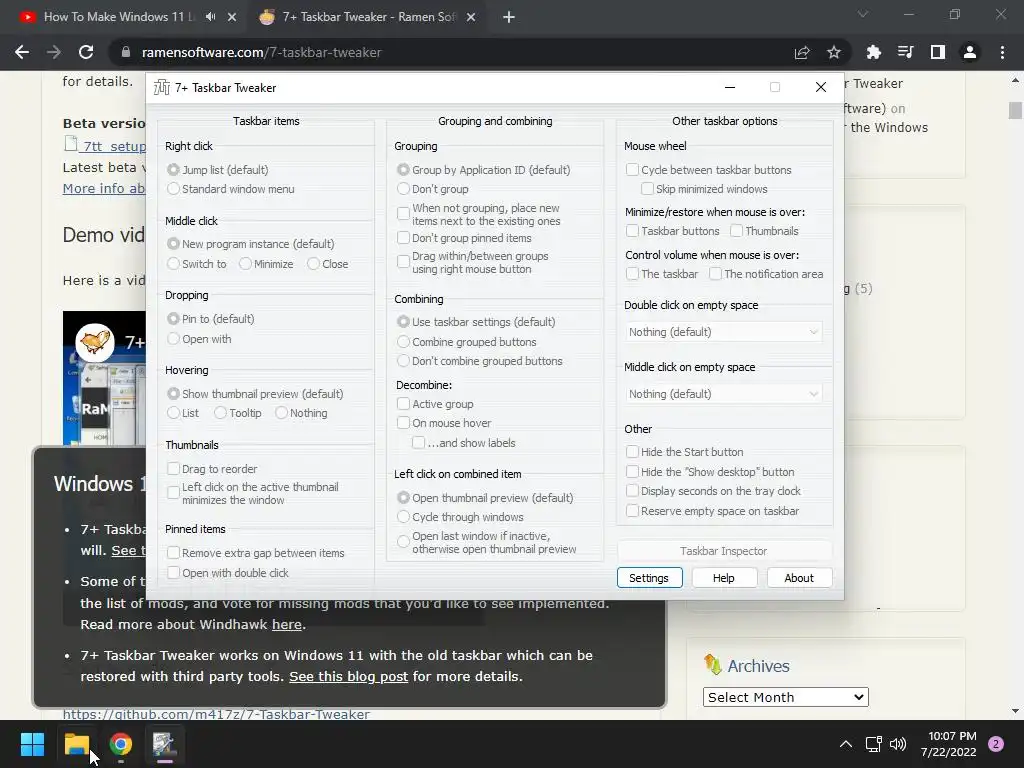Open a new browser tab with plus icon

click(x=509, y=17)
